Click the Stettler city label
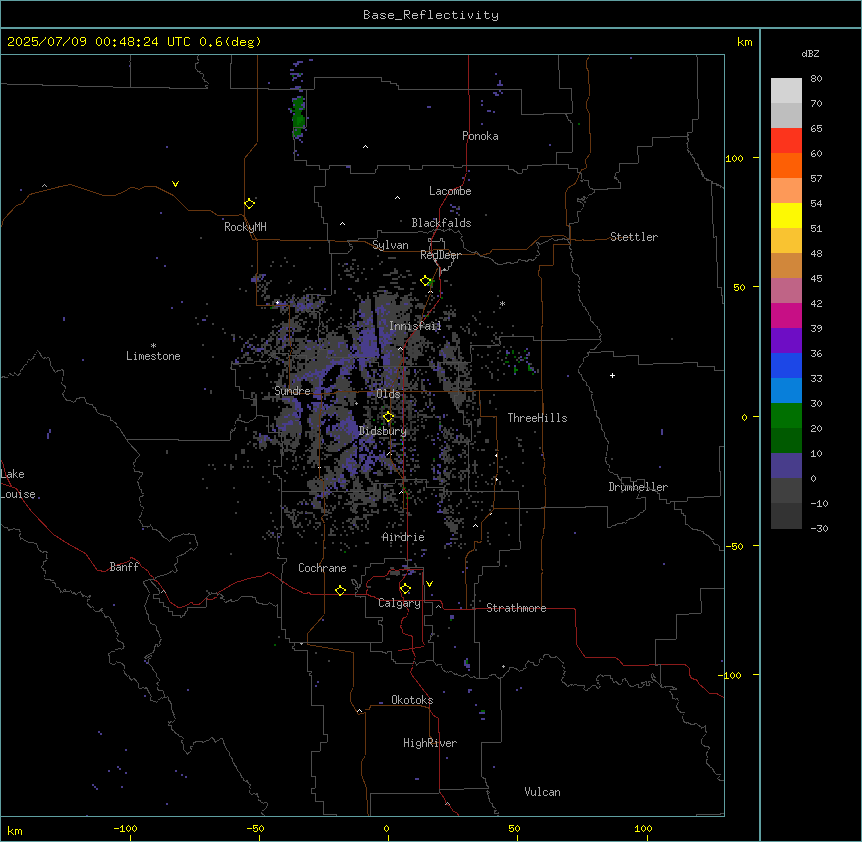This screenshot has height=842, width=862. pyautogui.click(x=634, y=237)
